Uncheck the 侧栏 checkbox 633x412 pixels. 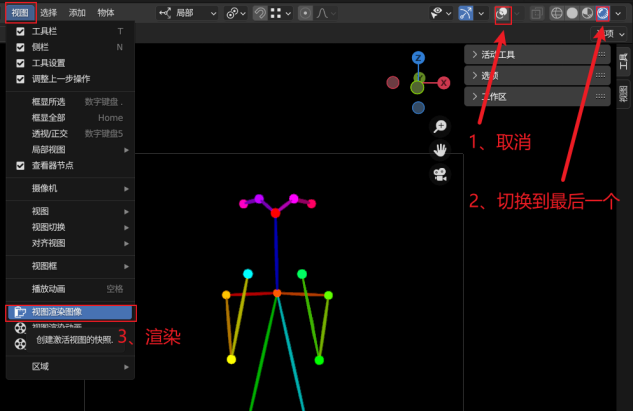20,47
